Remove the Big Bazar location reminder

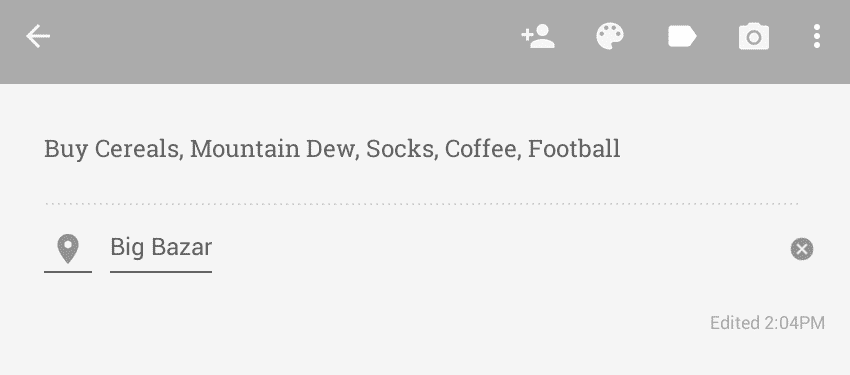(x=802, y=249)
